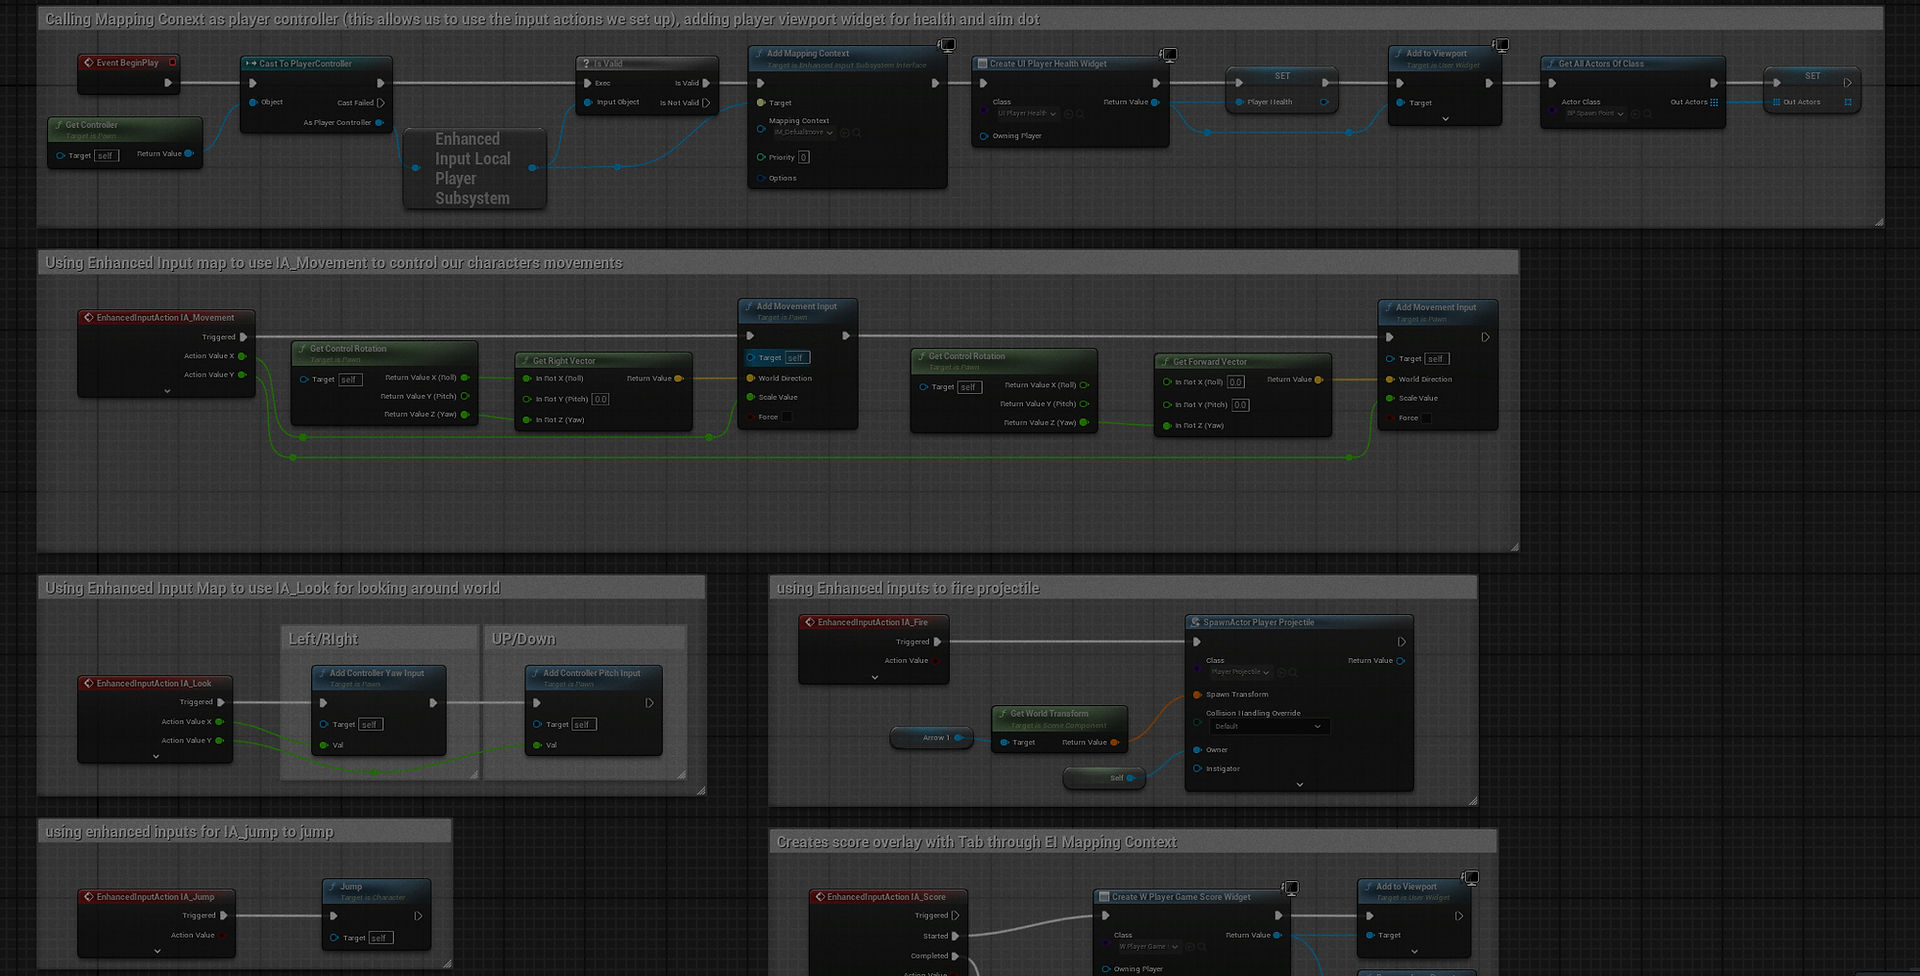Click the As Player Controller output pin
This screenshot has height=976, width=1920.
tap(379, 123)
